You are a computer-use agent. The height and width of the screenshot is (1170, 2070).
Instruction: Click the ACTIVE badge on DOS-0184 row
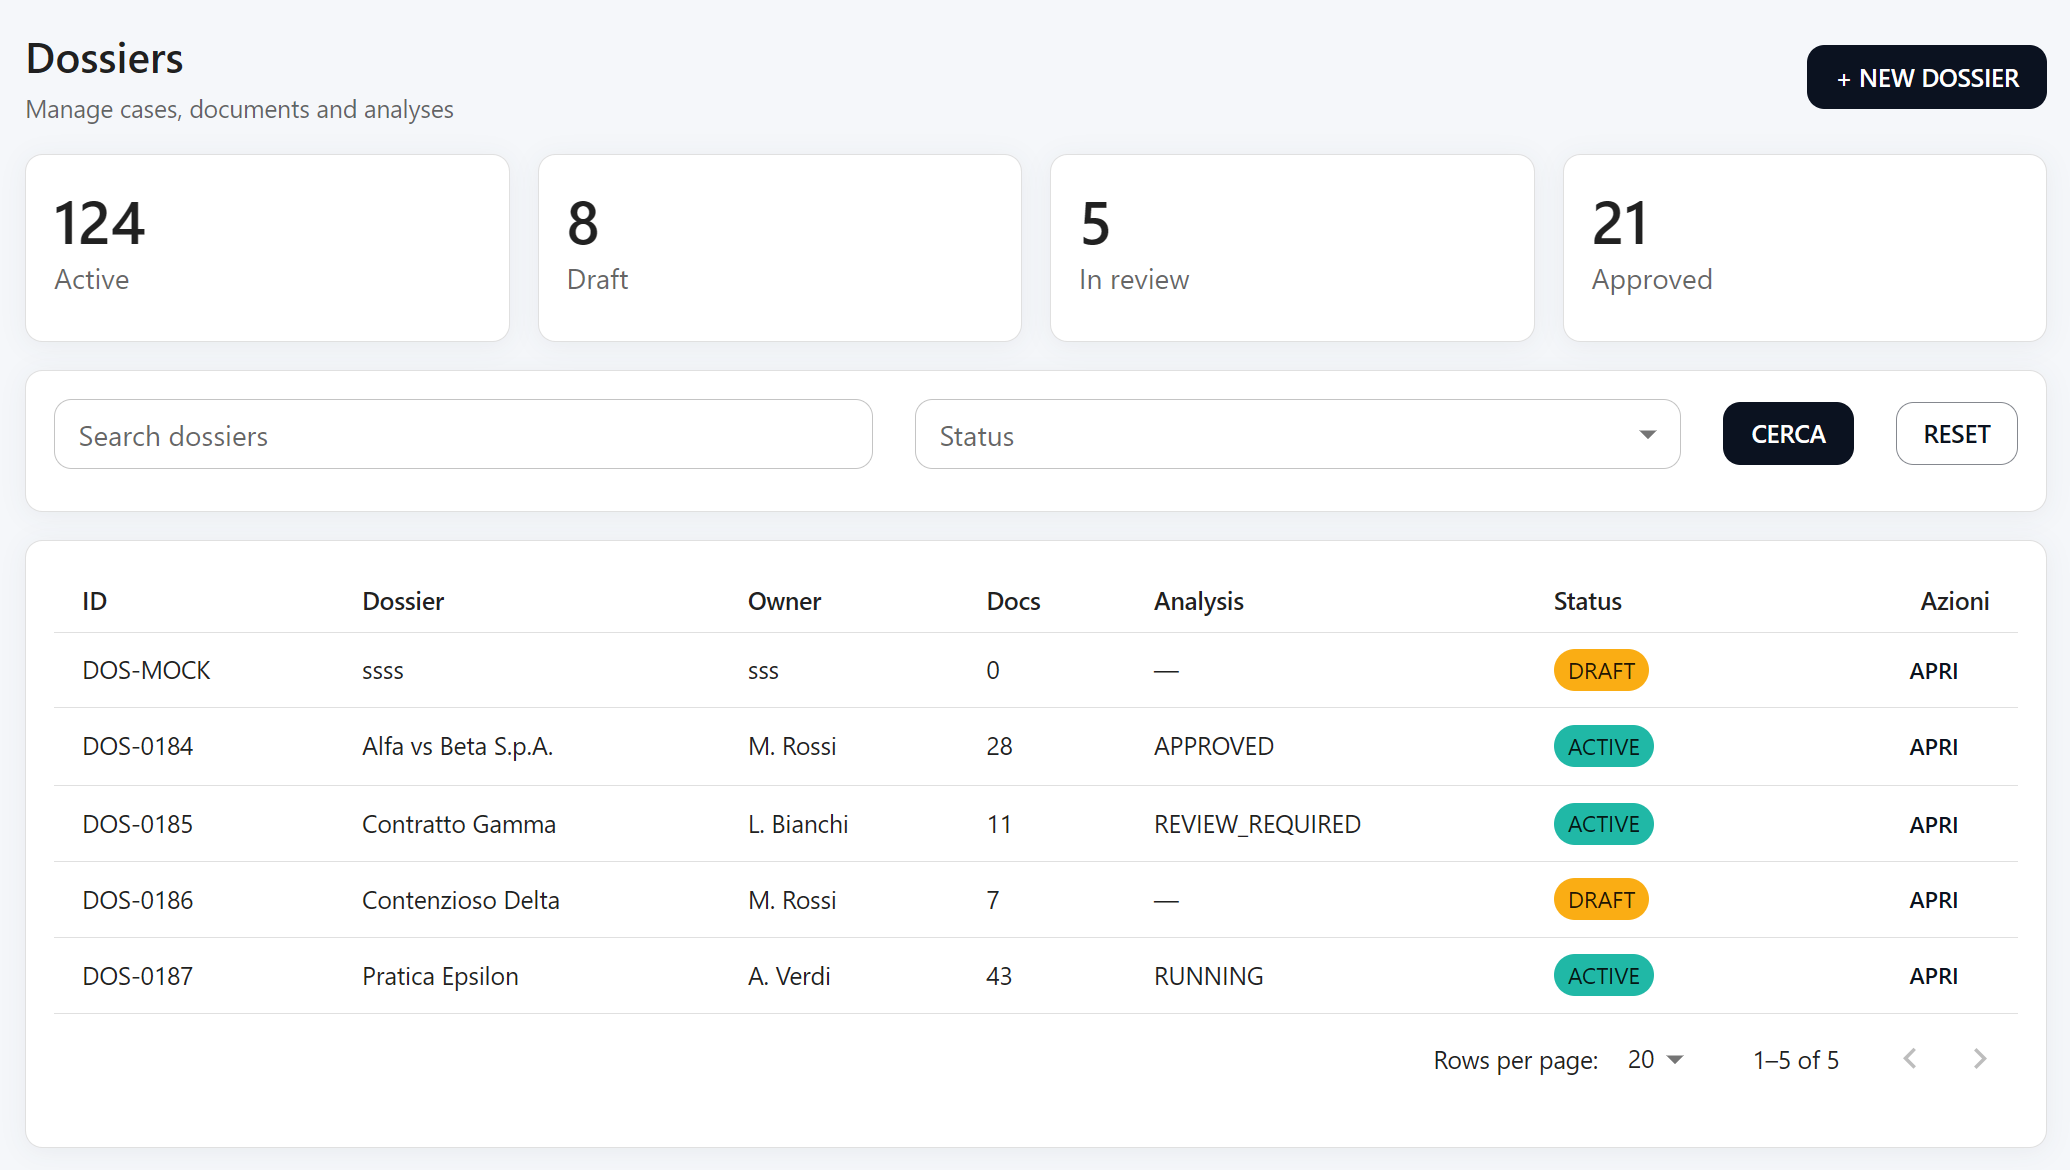(x=1603, y=747)
